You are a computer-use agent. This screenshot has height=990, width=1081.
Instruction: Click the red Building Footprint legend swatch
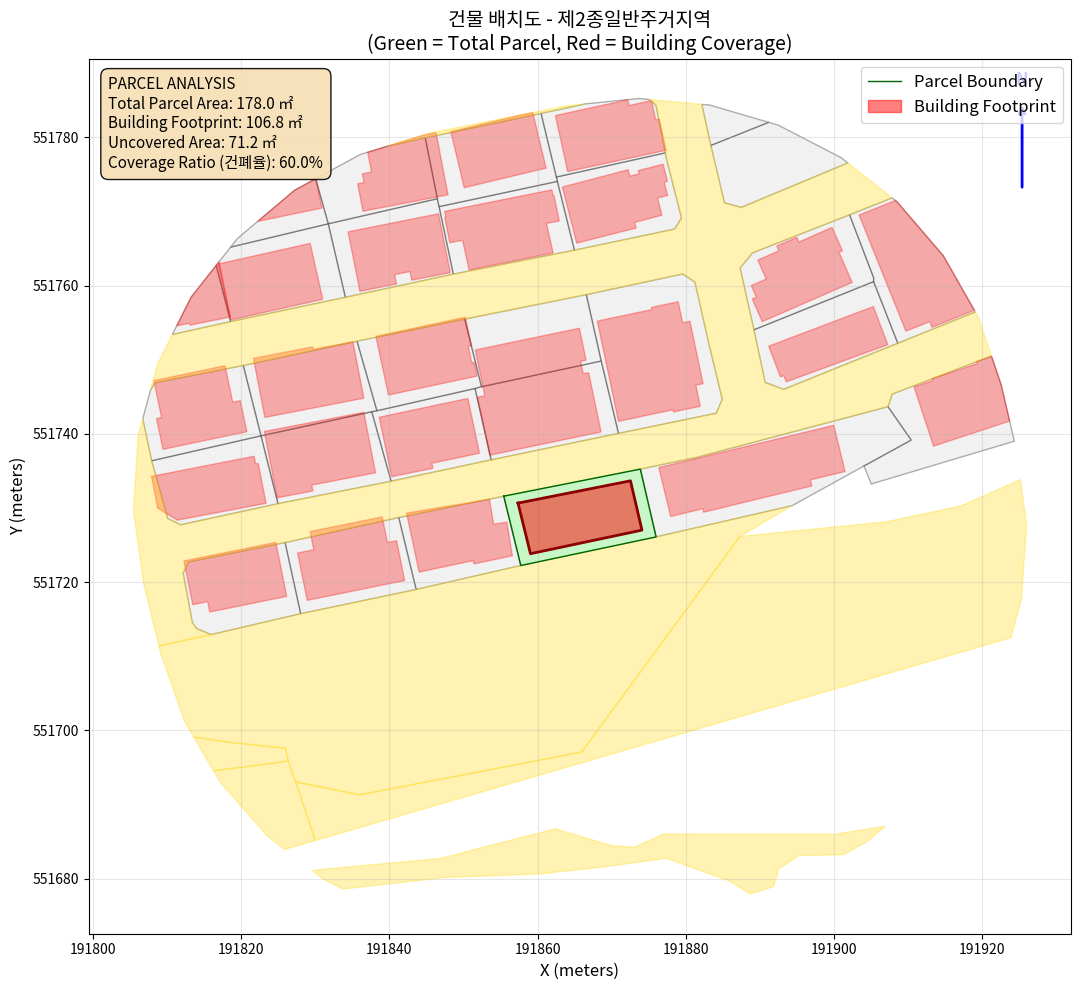pos(885,107)
